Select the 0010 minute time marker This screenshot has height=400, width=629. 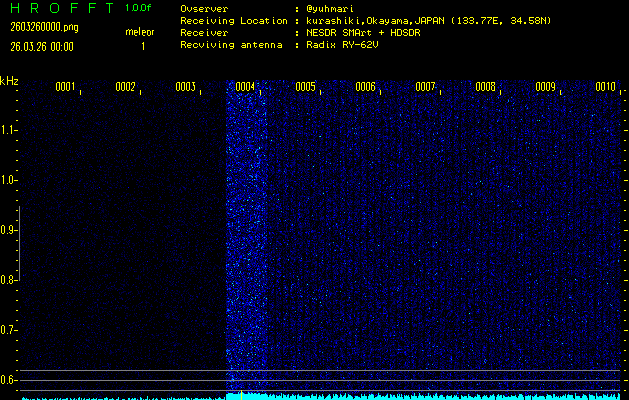coord(605,87)
